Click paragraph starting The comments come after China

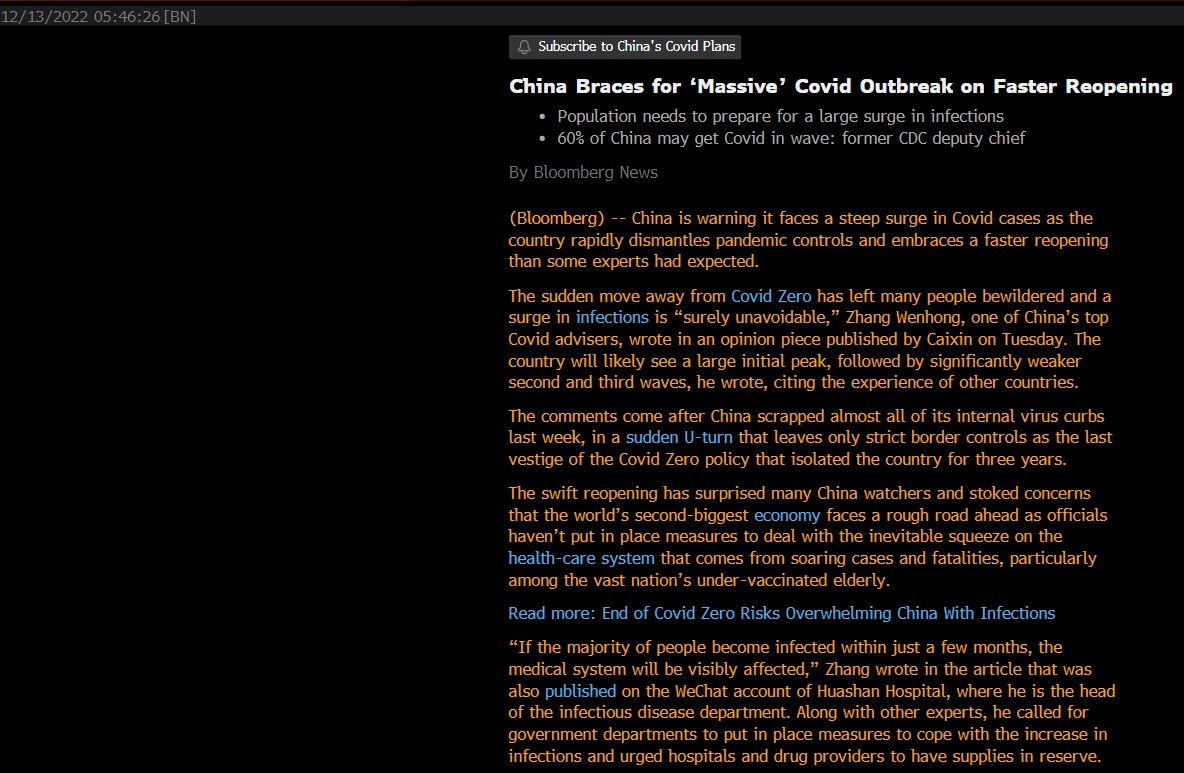click(810, 437)
